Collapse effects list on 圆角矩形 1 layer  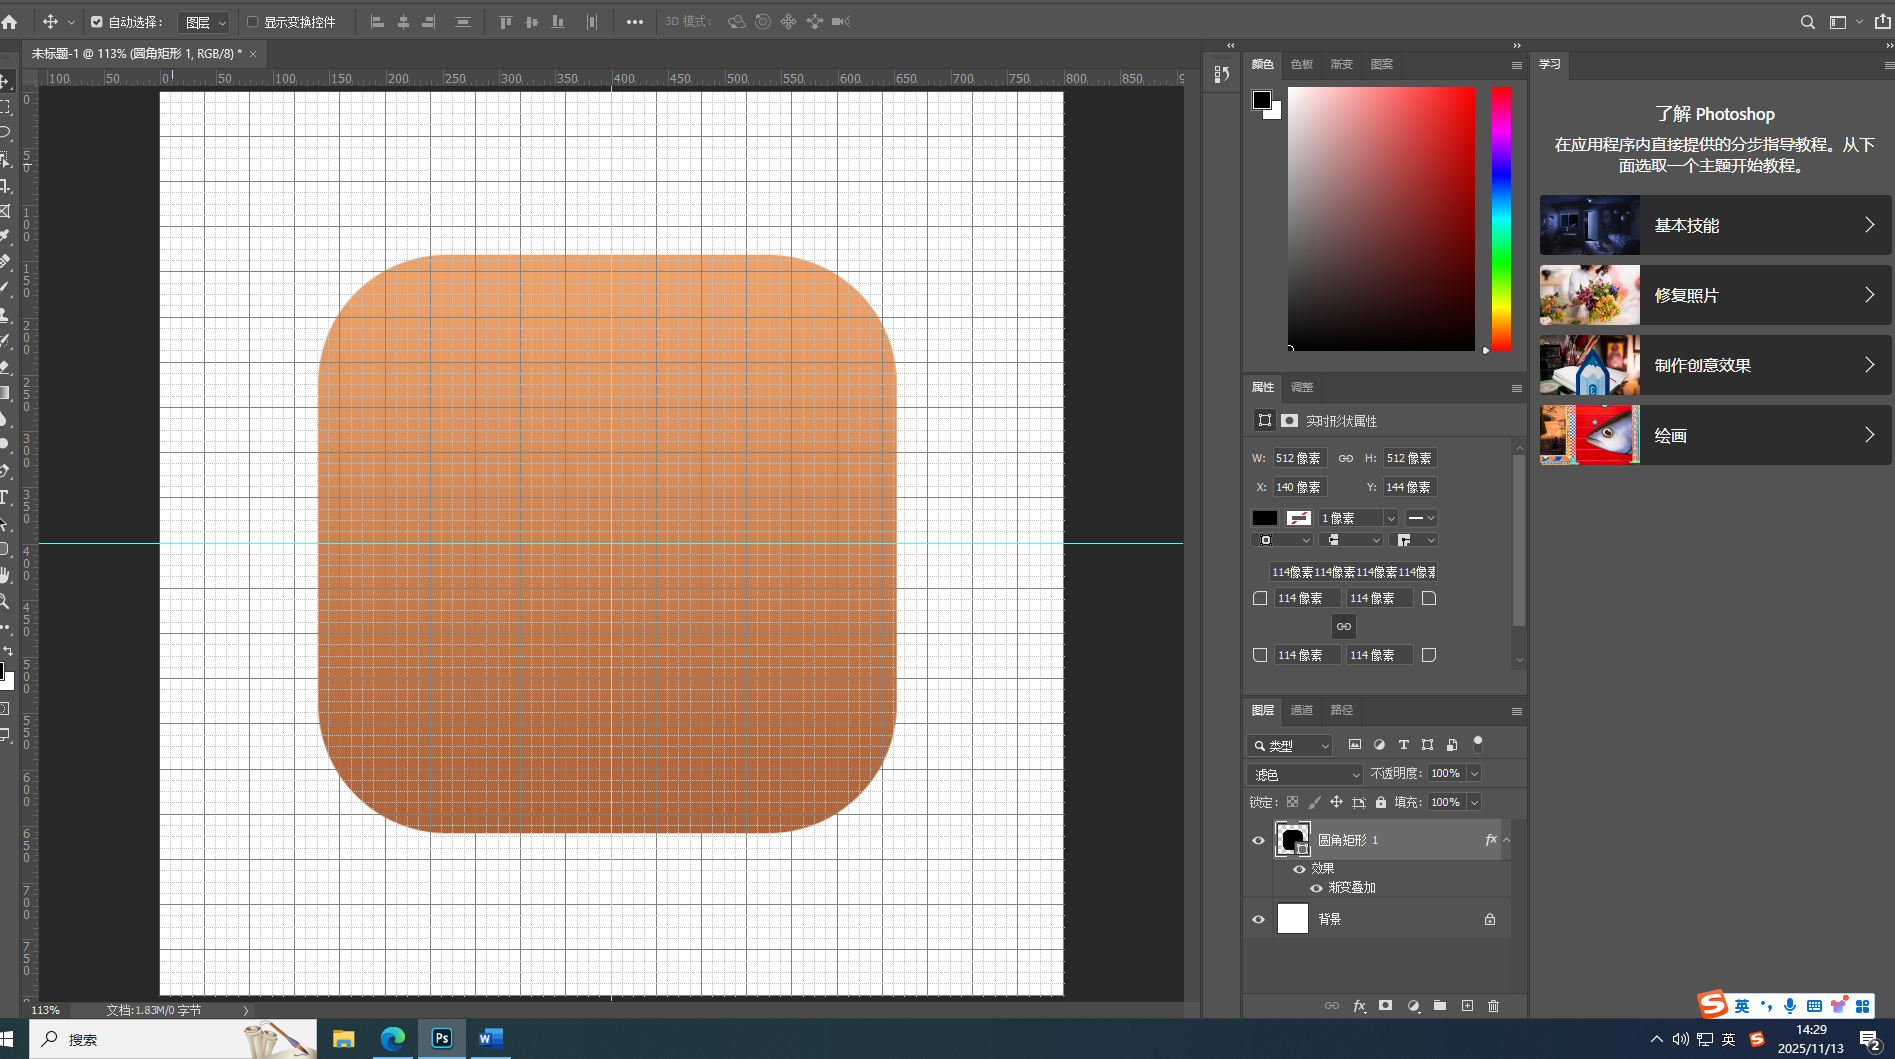tap(1506, 840)
